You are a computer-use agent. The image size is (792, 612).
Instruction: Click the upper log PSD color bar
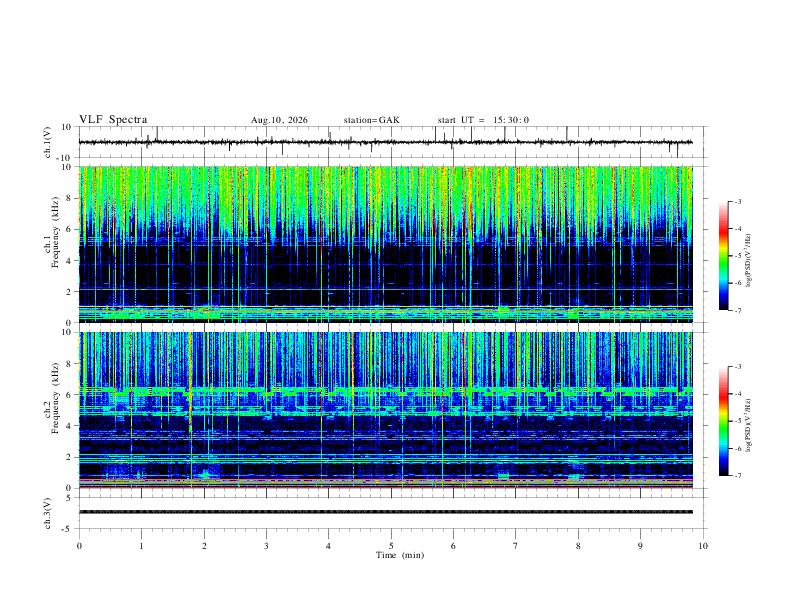tap(723, 256)
